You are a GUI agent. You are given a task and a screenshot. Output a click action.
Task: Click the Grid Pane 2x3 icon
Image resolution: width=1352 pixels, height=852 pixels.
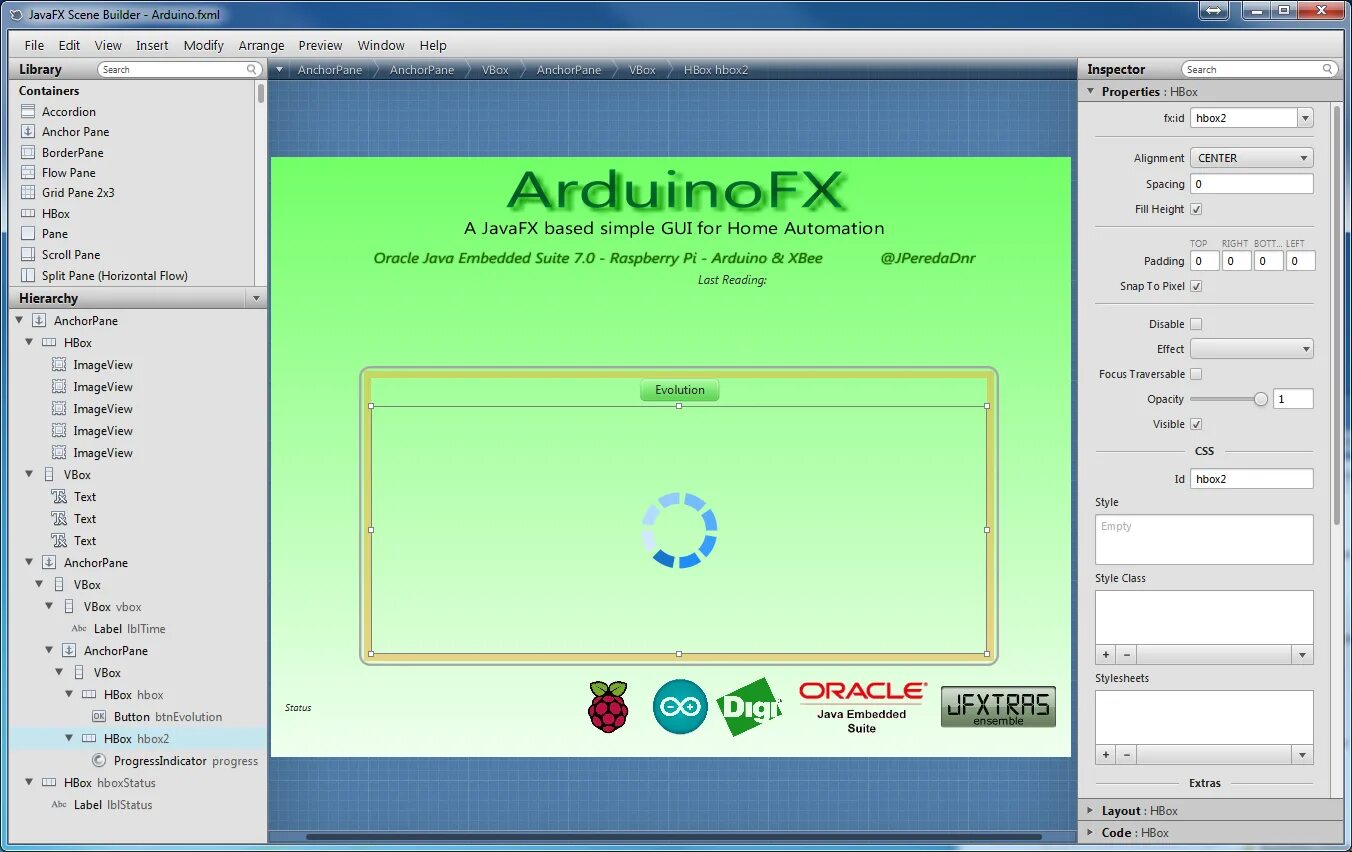28,192
